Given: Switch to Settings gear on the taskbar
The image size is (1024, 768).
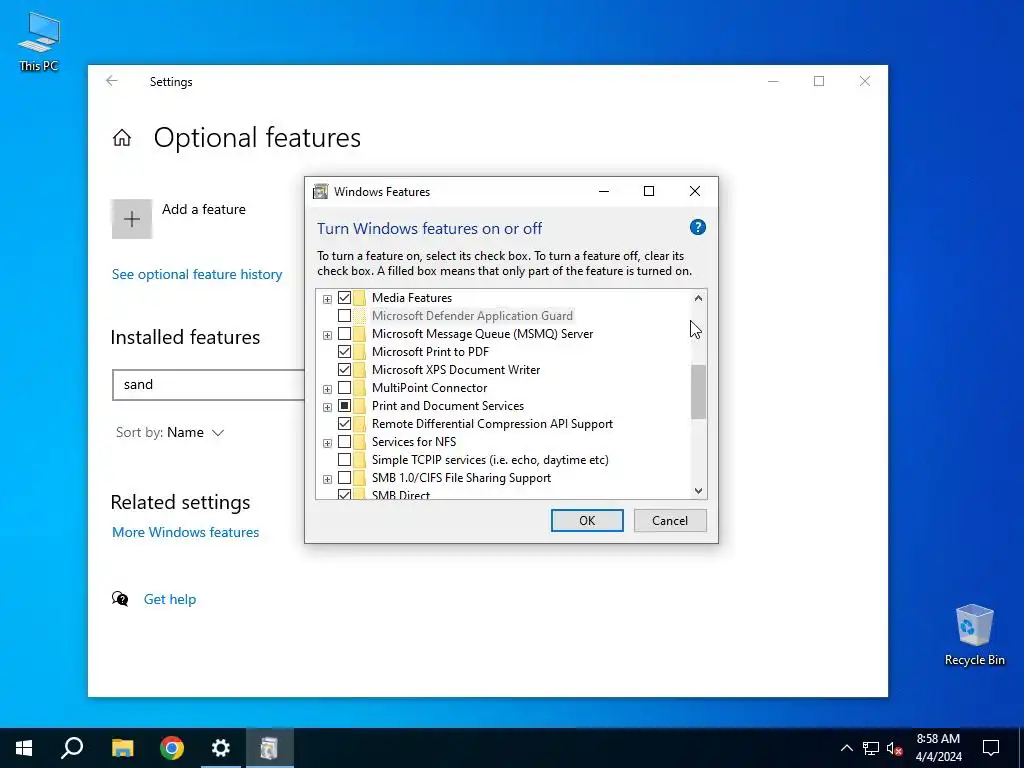Looking at the screenshot, I should [221, 748].
